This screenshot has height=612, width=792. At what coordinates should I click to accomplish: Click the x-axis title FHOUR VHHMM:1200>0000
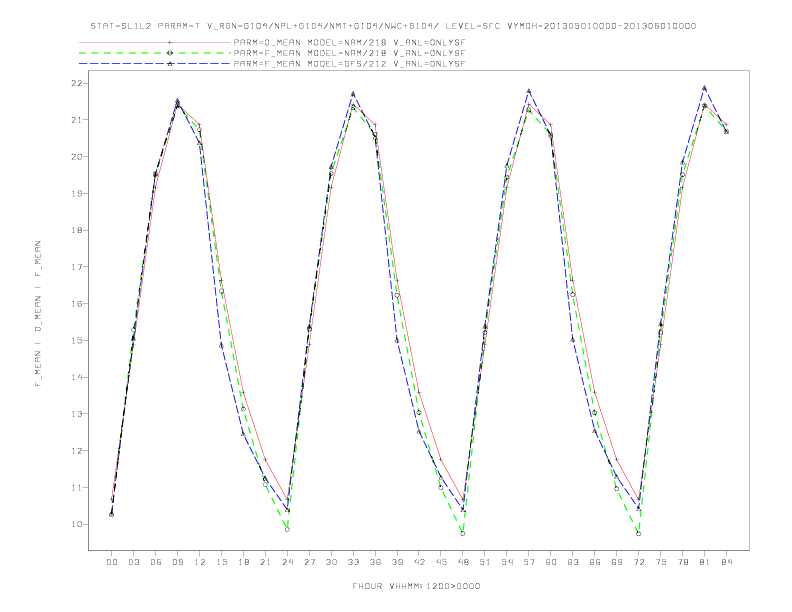(x=416, y=586)
